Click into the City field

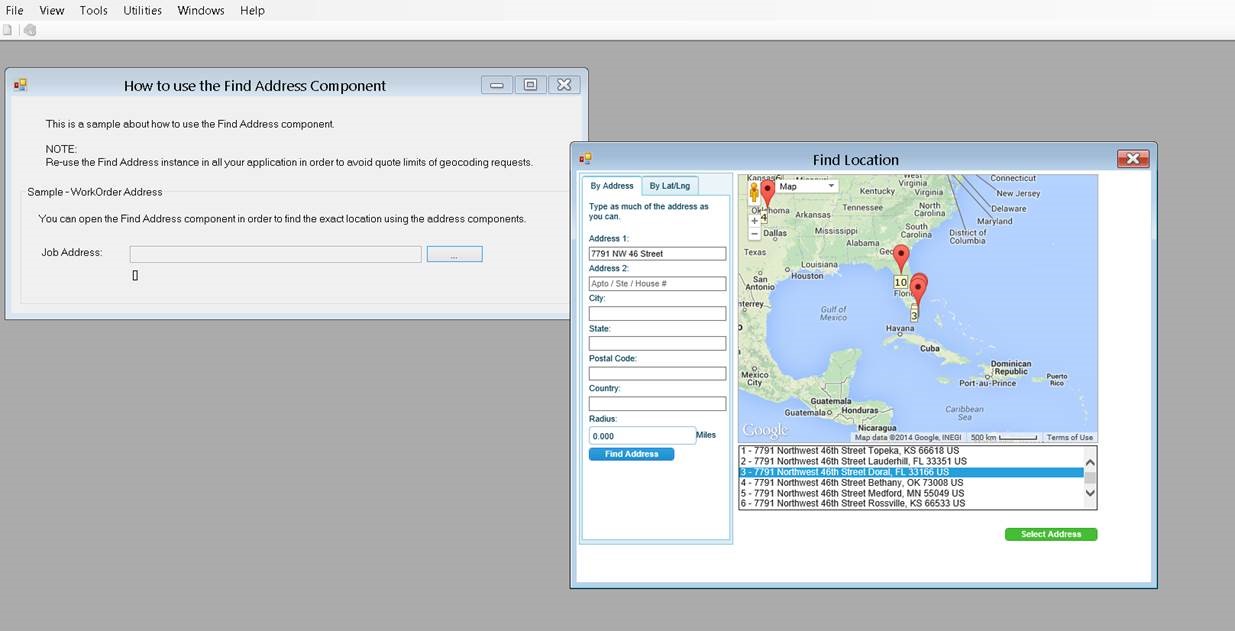point(657,314)
